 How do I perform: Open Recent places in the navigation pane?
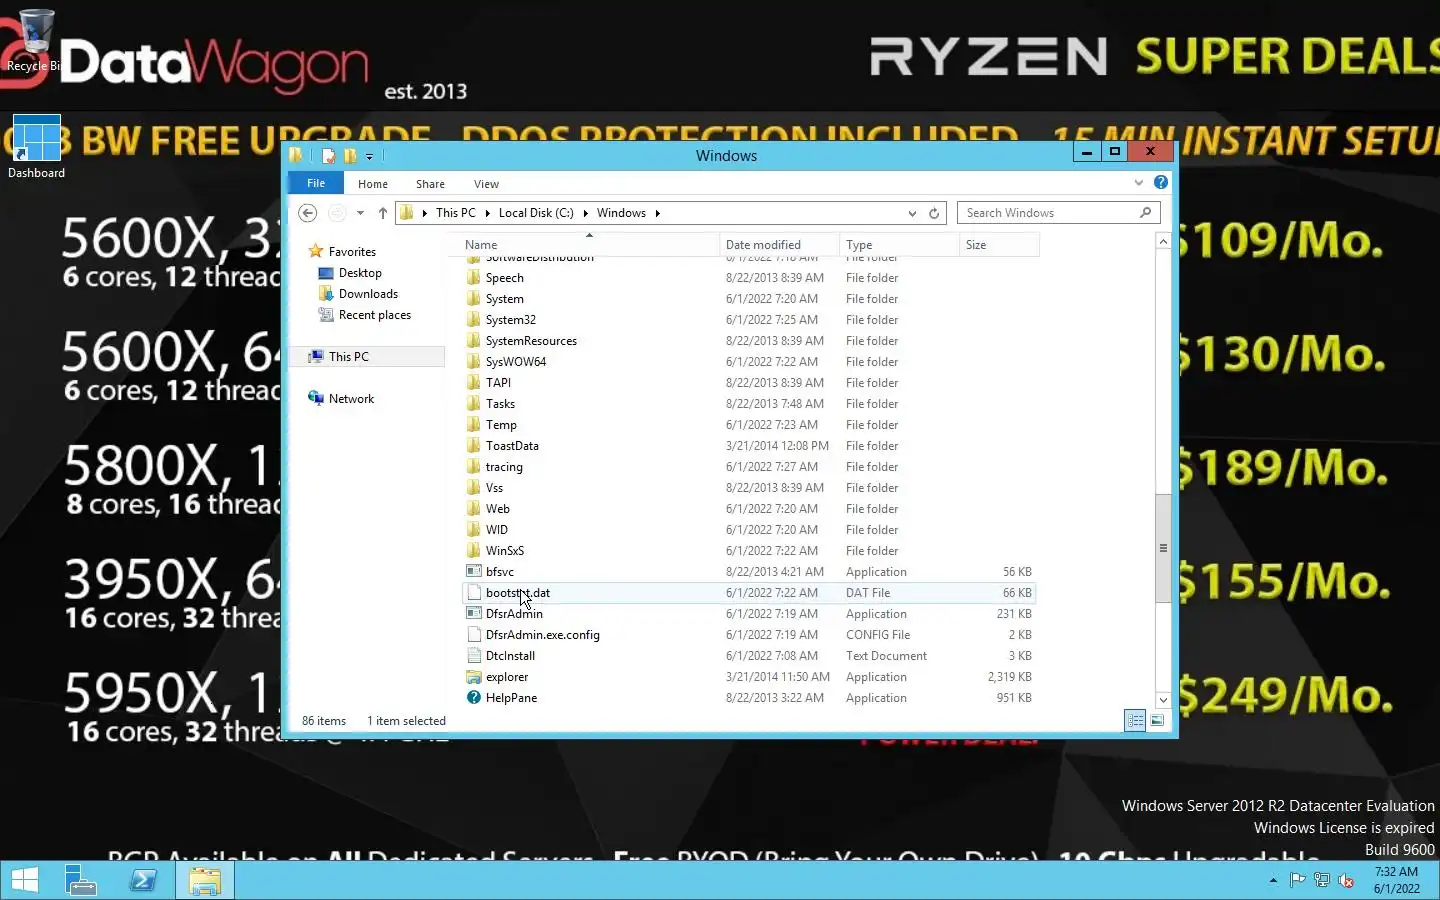[375, 315]
